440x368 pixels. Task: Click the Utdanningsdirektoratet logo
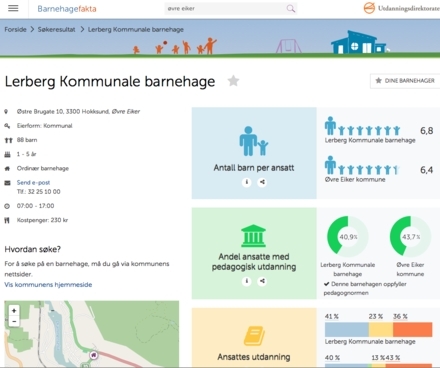402,8
